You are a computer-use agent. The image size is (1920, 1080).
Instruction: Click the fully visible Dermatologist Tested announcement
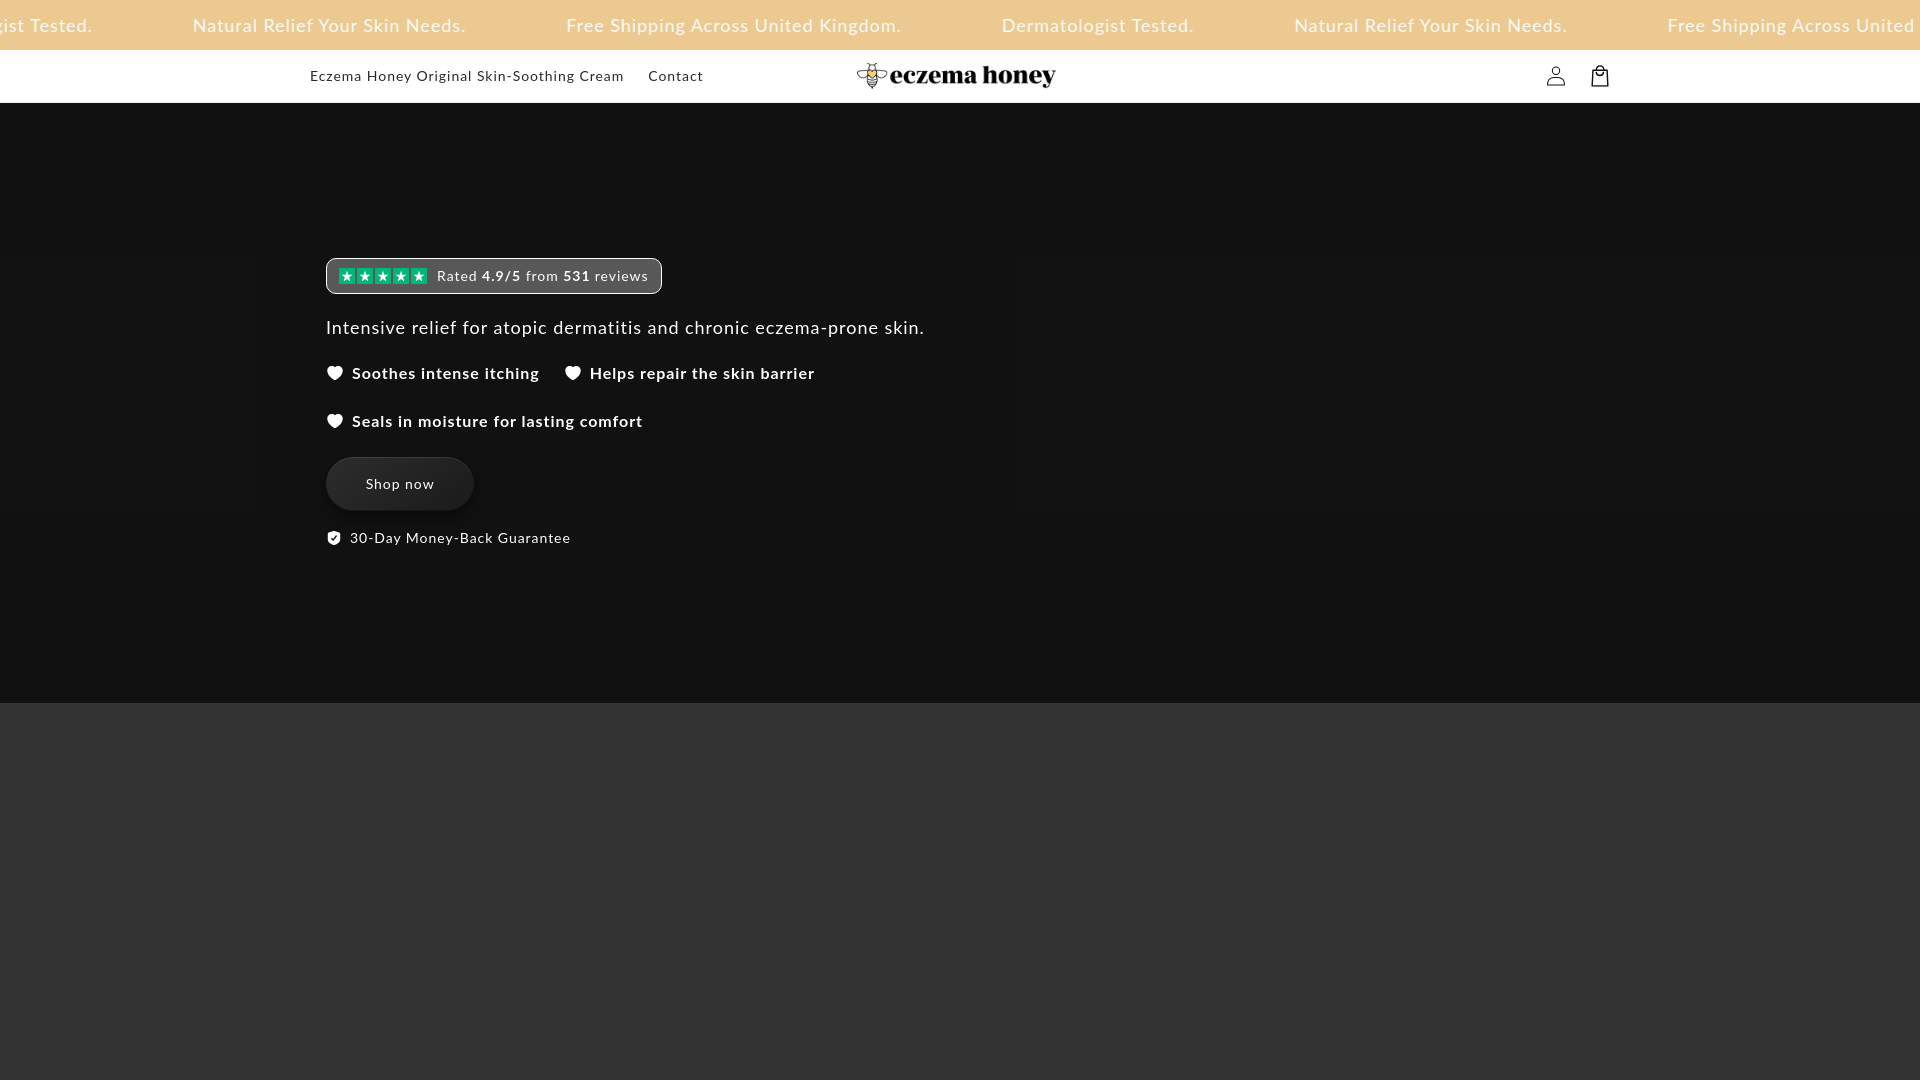(1097, 25)
